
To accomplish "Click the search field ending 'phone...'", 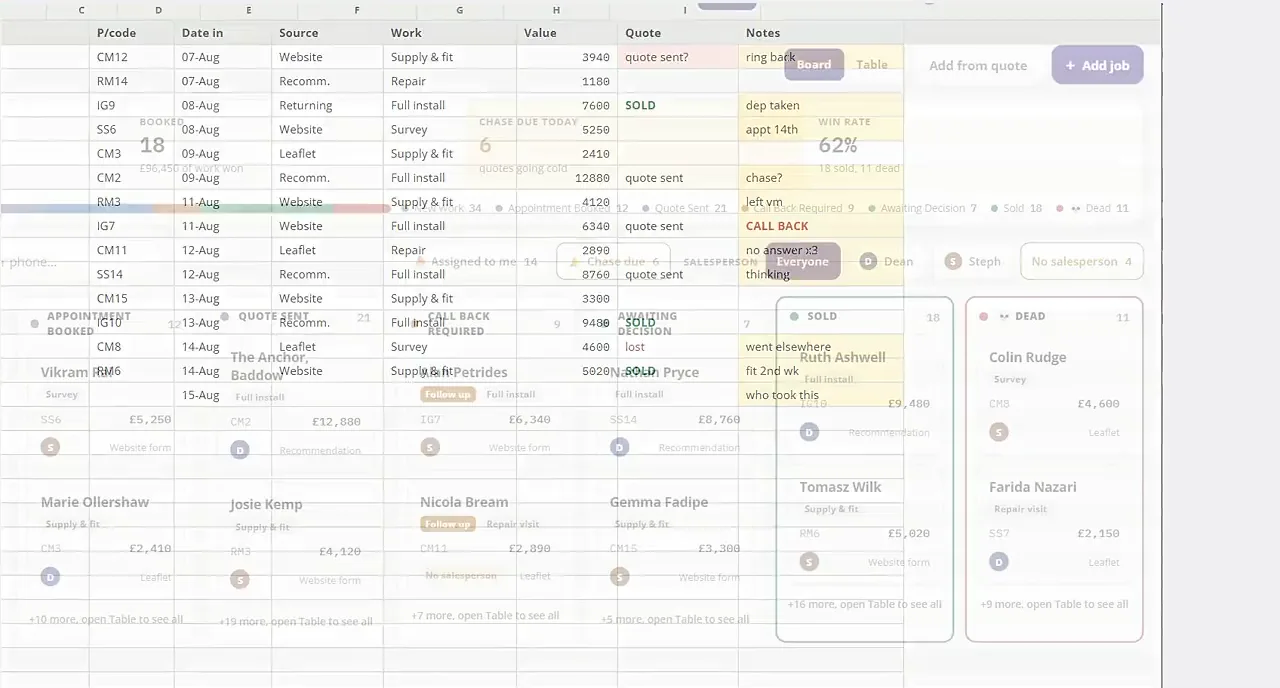I will 30,262.
